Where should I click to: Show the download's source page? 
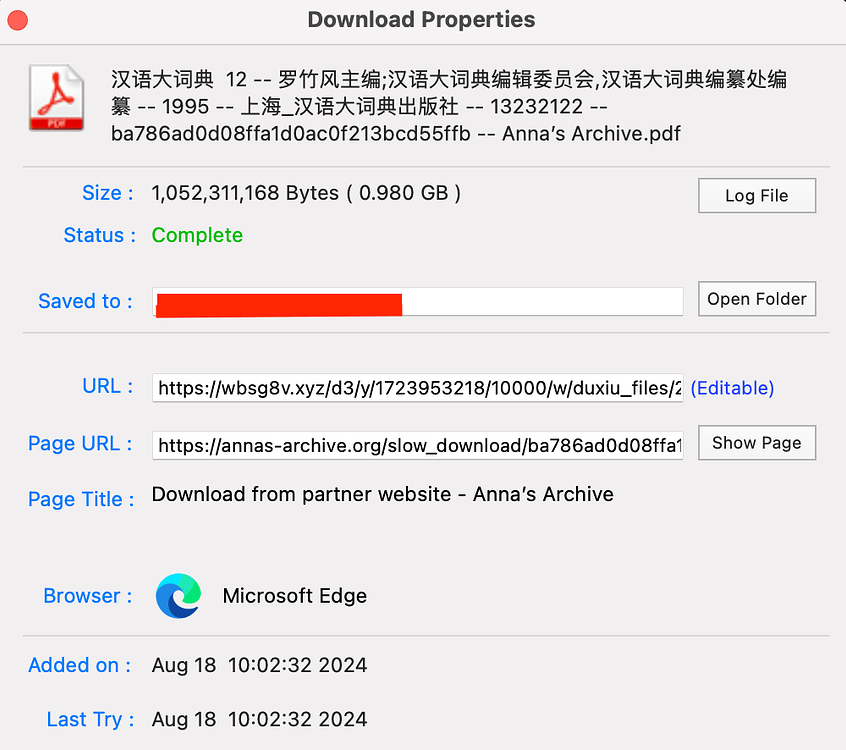[756, 443]
